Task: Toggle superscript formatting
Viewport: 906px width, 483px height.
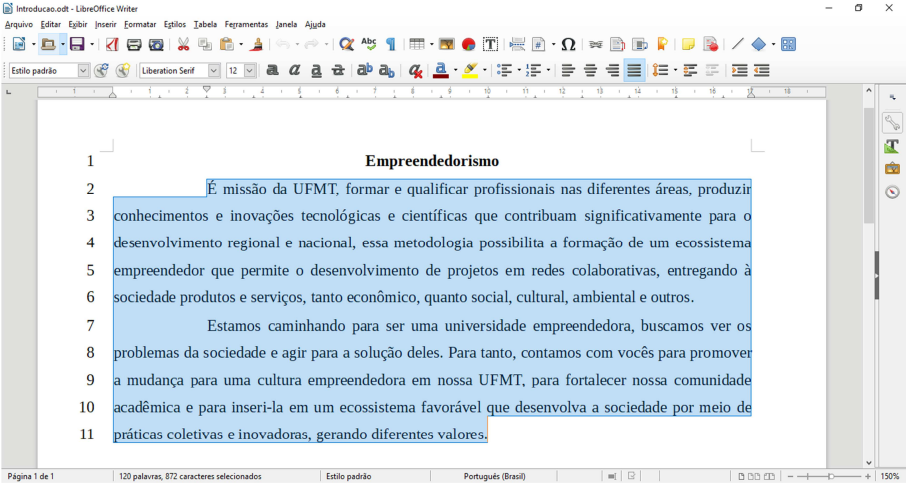Action: point(365,70)
